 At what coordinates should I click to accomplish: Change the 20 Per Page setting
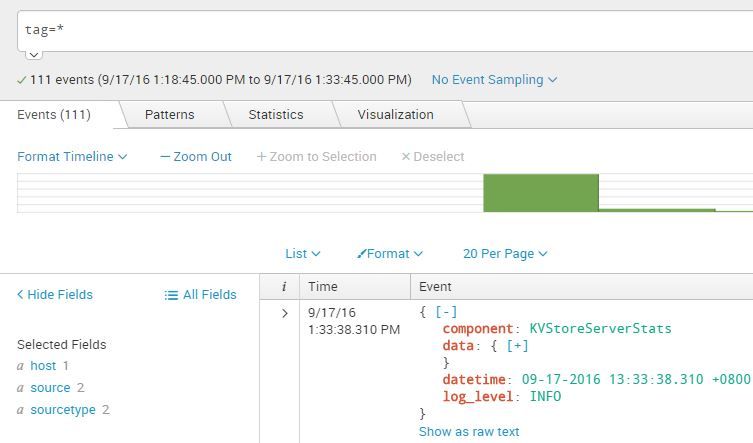505,254
